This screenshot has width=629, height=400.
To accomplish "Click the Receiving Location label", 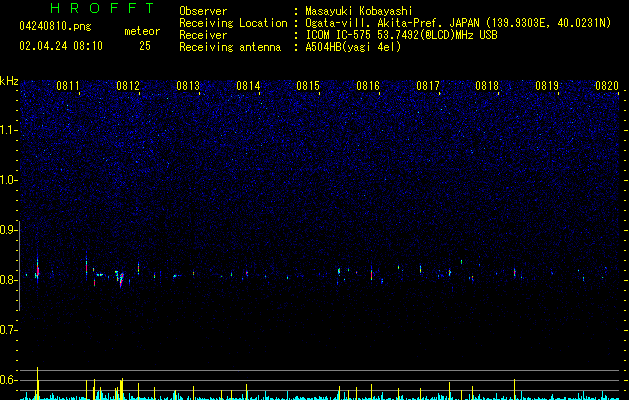I will coord(233,23).
